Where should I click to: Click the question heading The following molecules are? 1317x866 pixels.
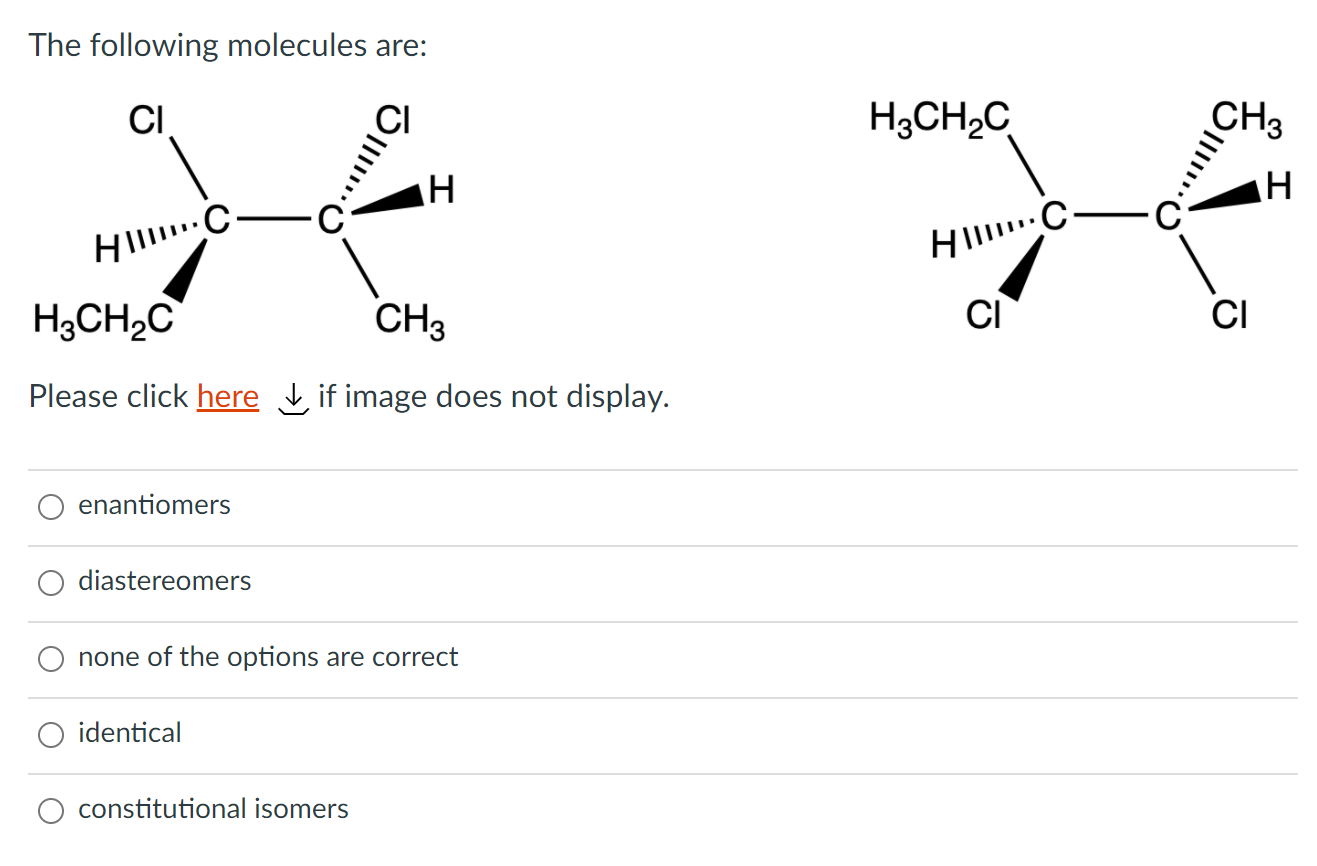(x=227, y=45)
